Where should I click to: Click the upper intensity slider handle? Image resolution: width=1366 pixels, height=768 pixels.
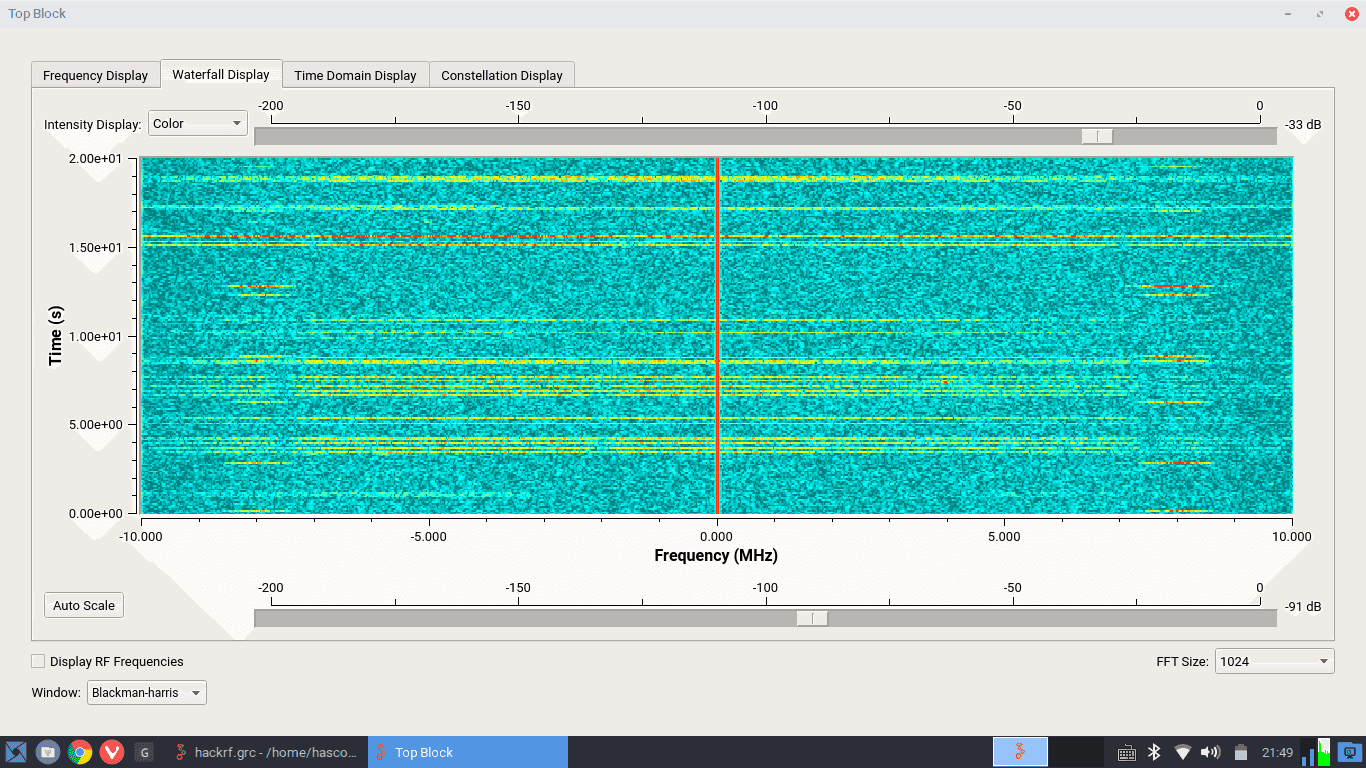coord(1097,136)
